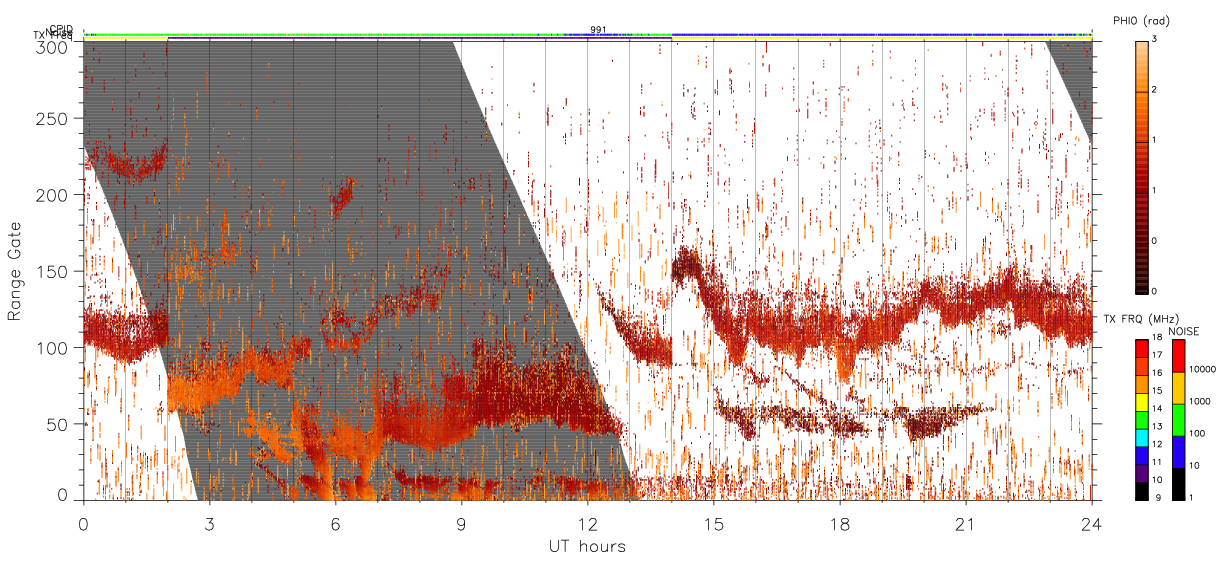1228x567 pixels.
Task: Select the purple TX FRQ swatch below 11
Action: tap(1142, 471)
